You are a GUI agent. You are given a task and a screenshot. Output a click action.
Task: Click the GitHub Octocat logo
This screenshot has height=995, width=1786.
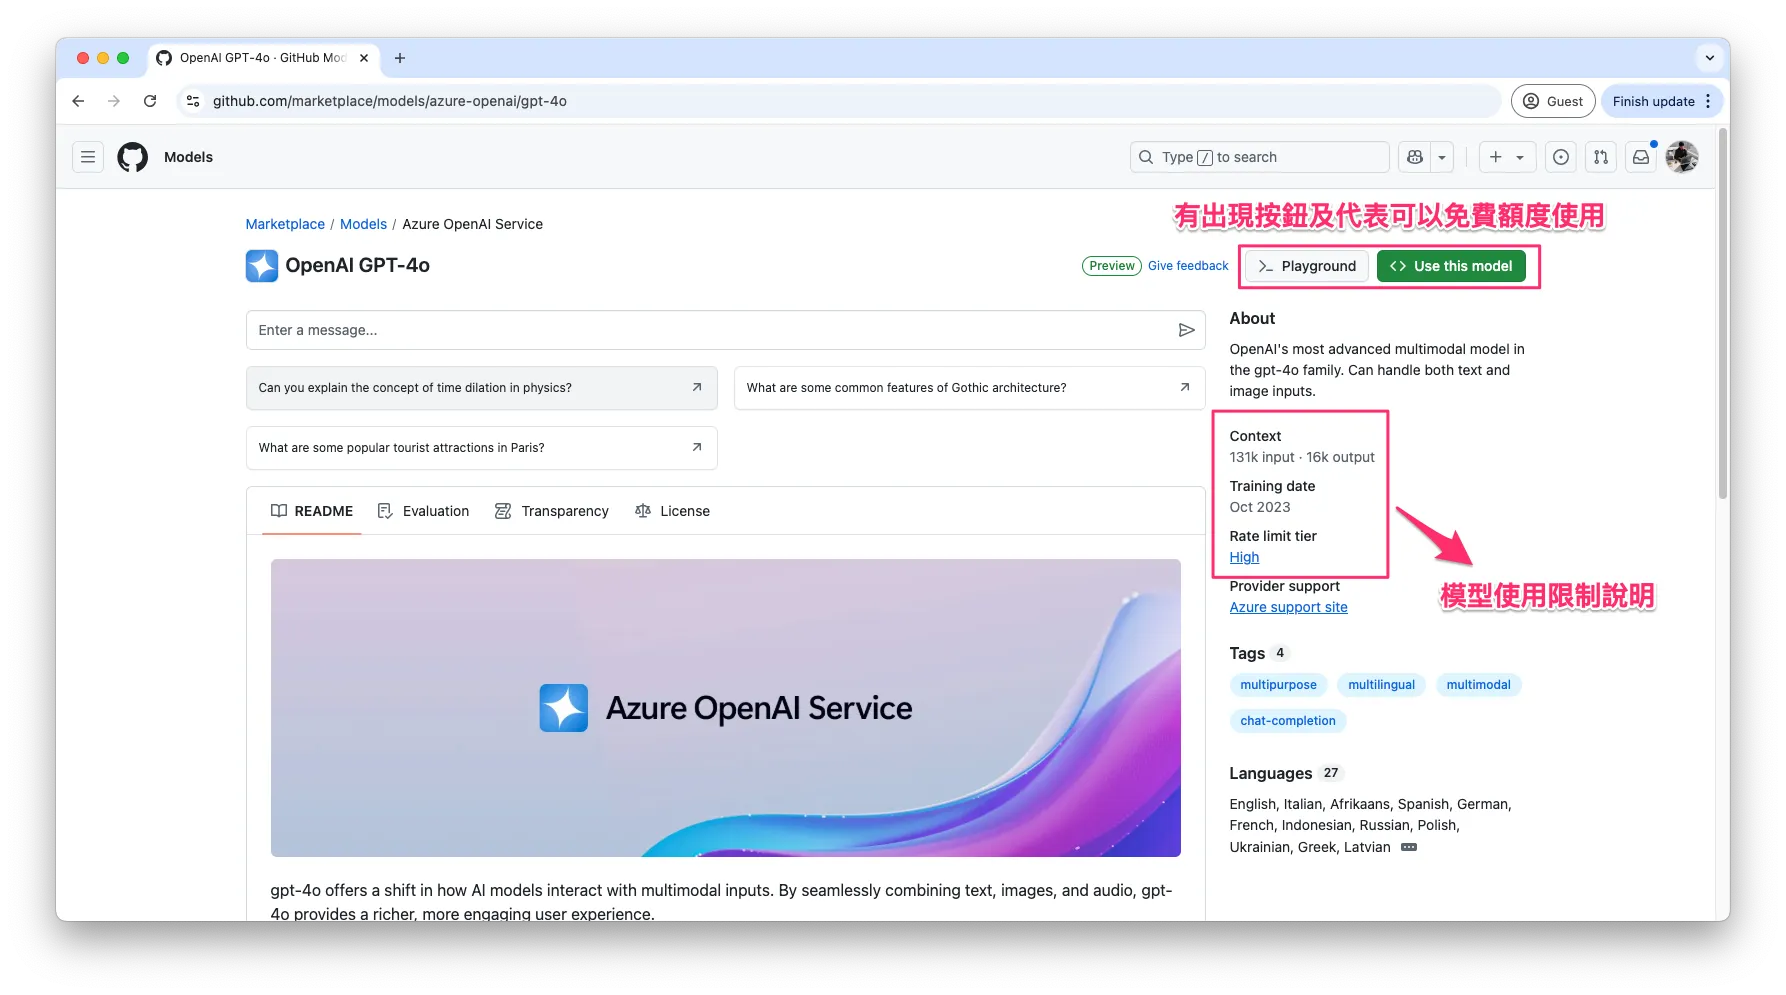(132, 157)
